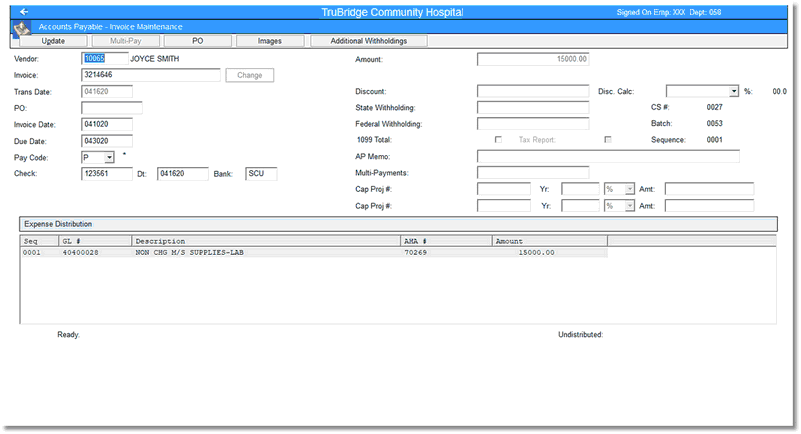Go back using the arrow icon
Screen dimensions: 801x434
tap(23, 12)
